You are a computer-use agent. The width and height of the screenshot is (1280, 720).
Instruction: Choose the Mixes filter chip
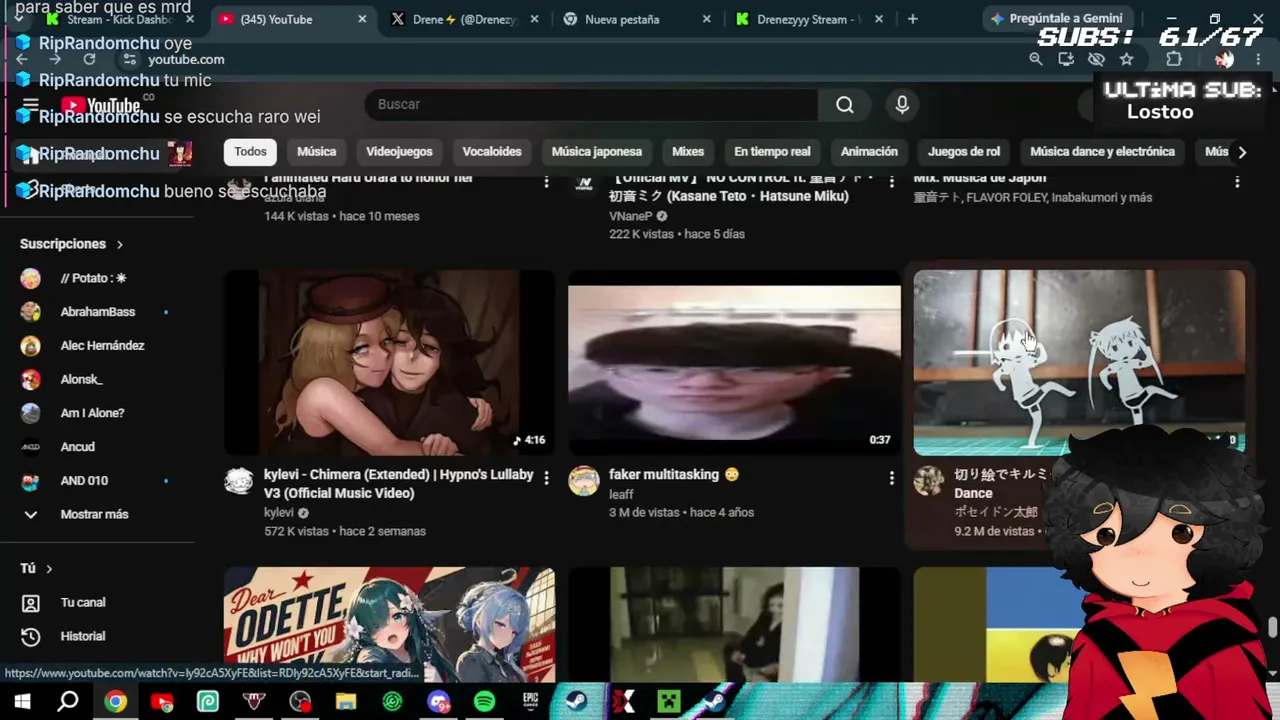click(688, 152)
